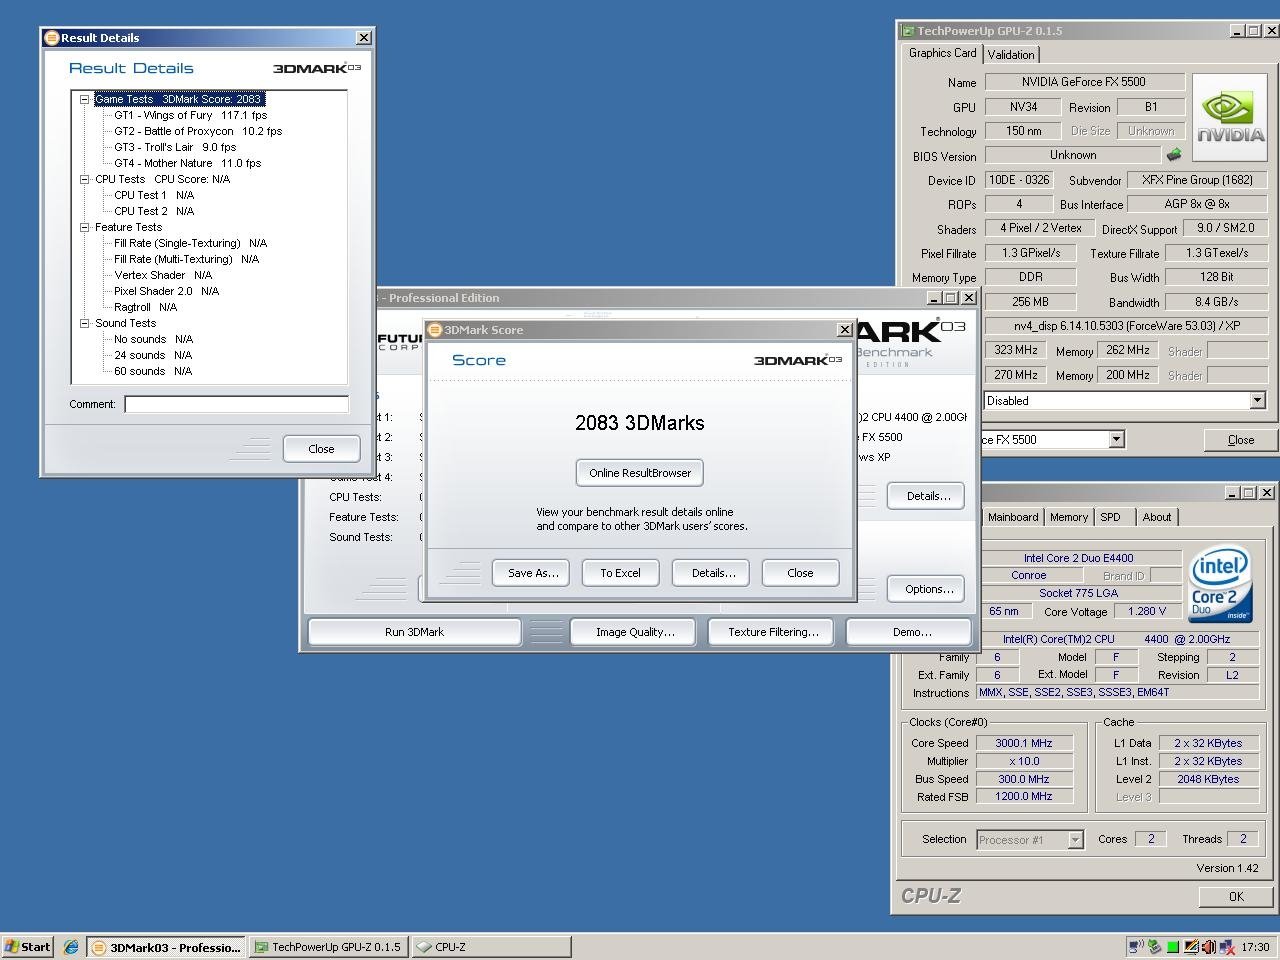
Task: Select the CPU Test 1 row
Action: [x=154, y=195]
